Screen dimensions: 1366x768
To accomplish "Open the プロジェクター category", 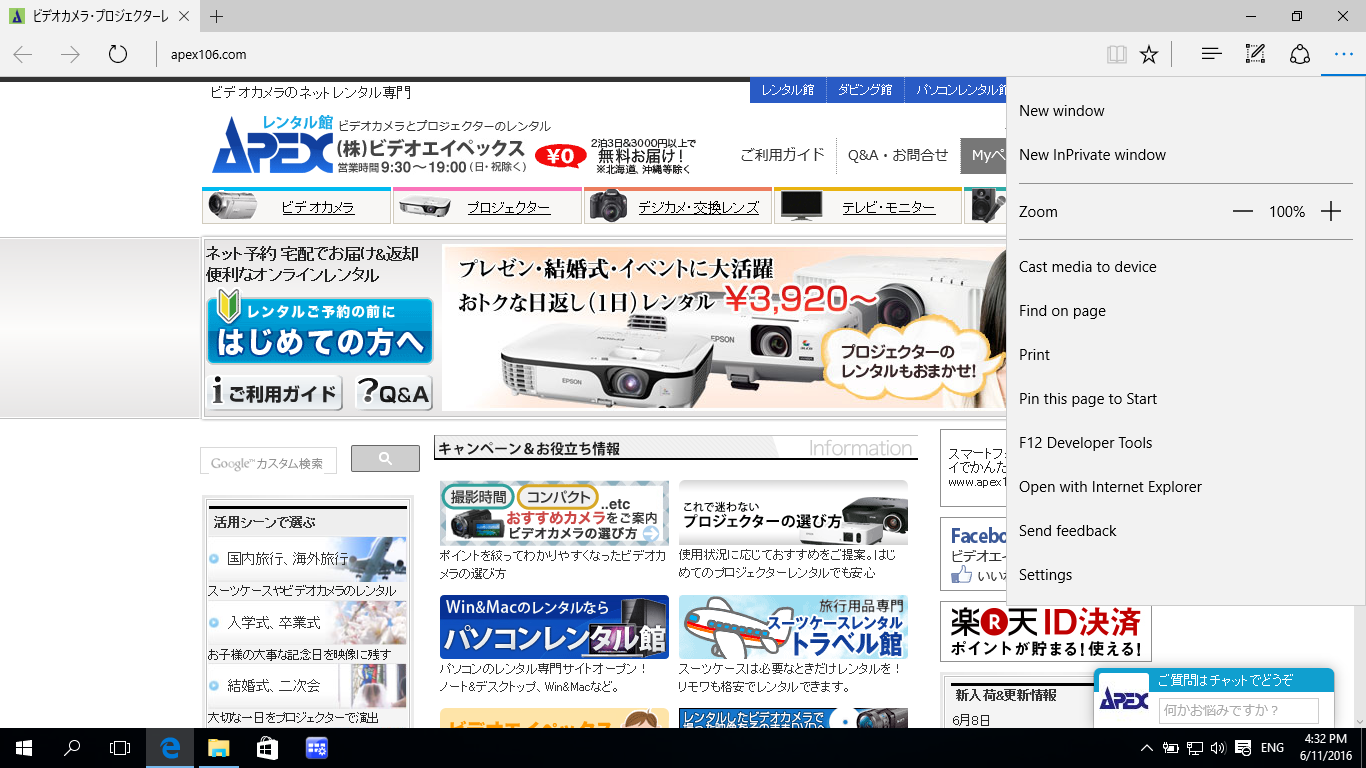I will tap(487, 206).
